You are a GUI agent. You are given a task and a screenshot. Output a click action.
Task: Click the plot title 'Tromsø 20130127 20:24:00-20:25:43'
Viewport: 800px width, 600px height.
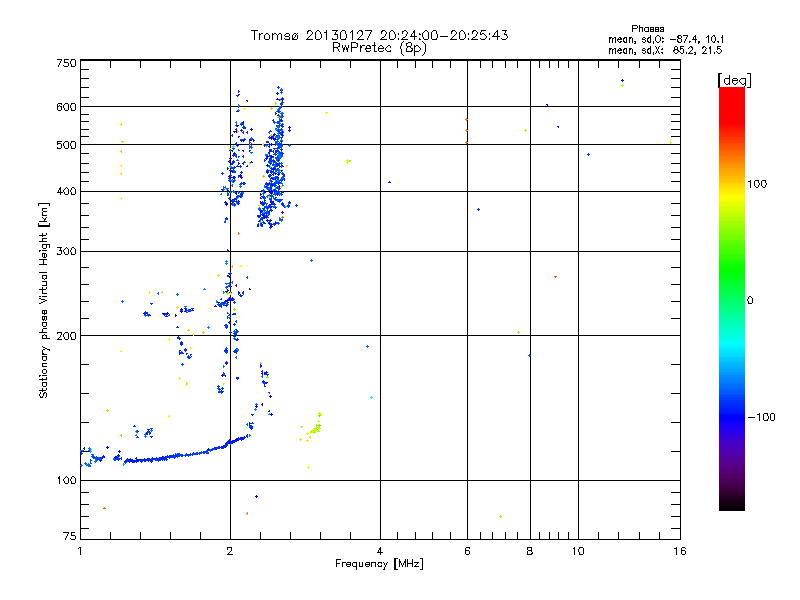379,35
